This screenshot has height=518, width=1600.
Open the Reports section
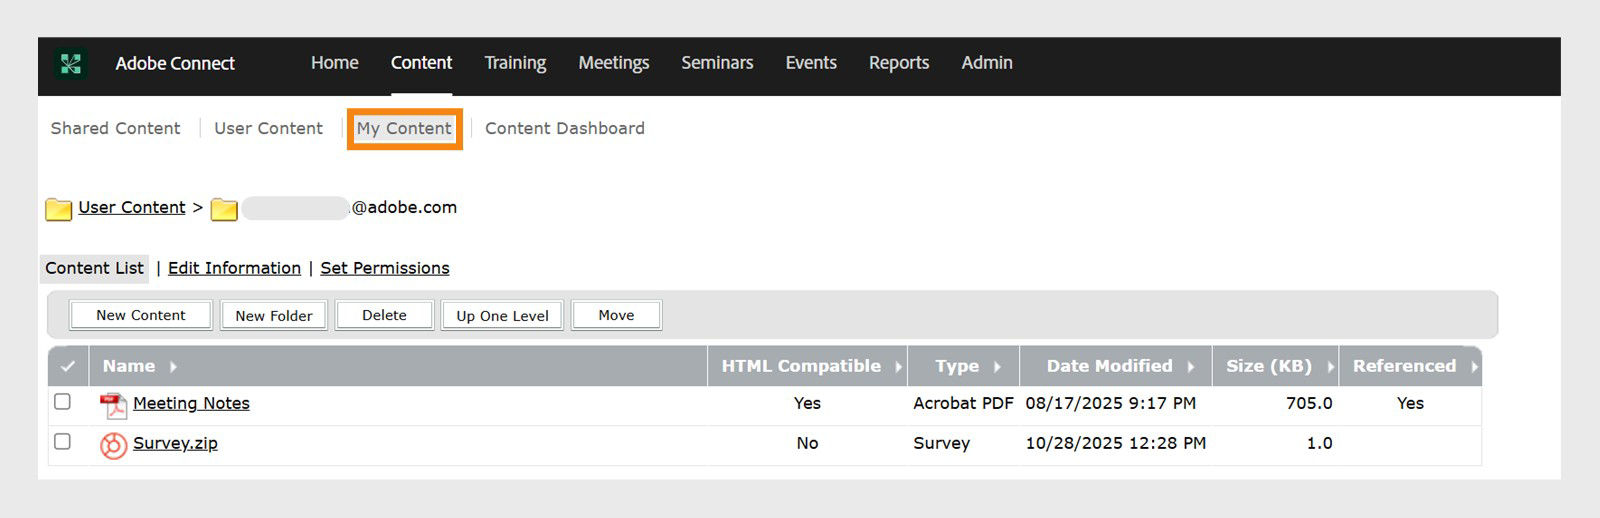tap(899, 63)
